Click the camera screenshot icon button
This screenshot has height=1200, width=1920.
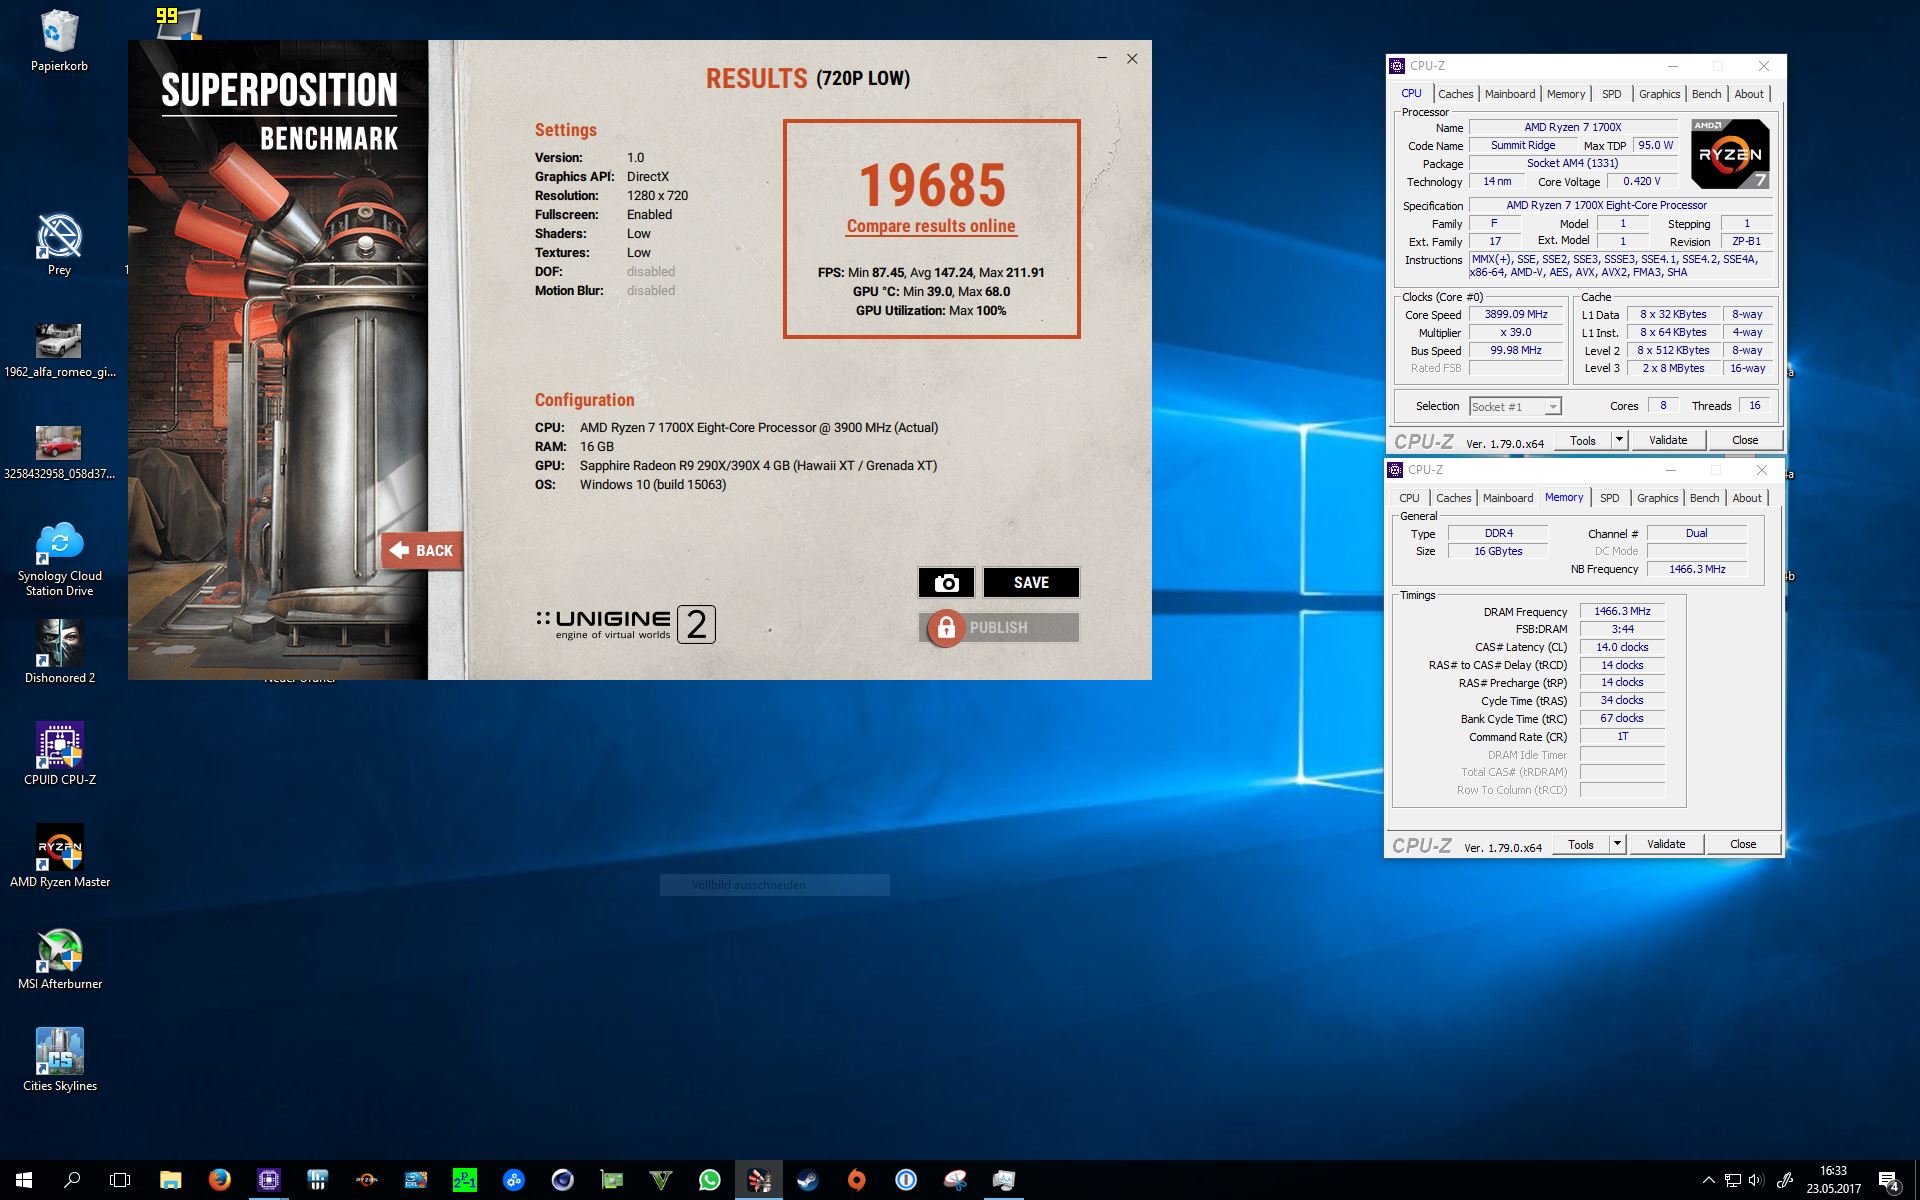(946, 583)
